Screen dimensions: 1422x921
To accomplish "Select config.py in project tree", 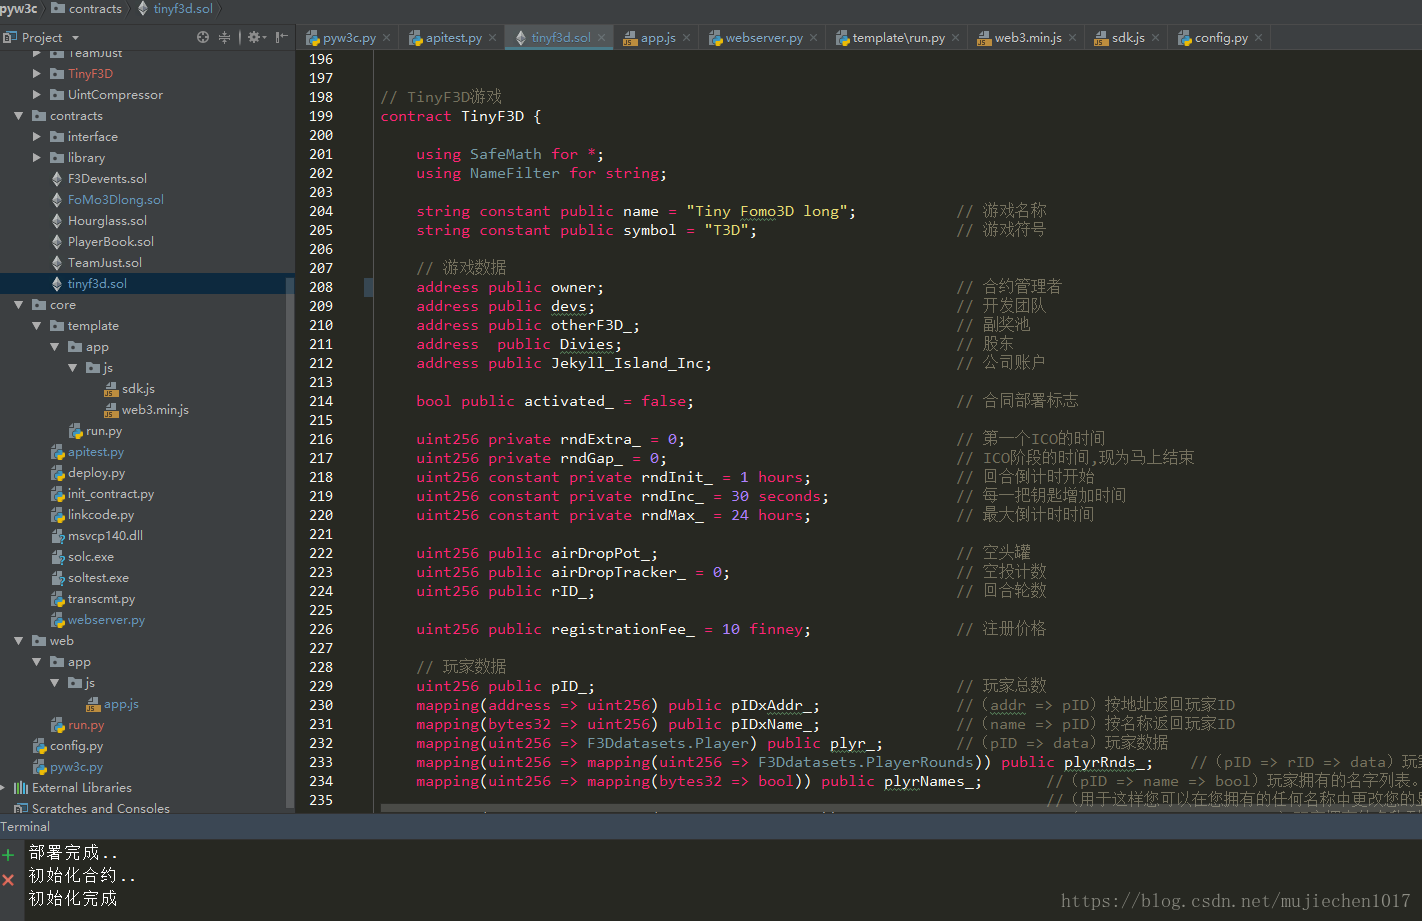I will (x=76, y=746).
